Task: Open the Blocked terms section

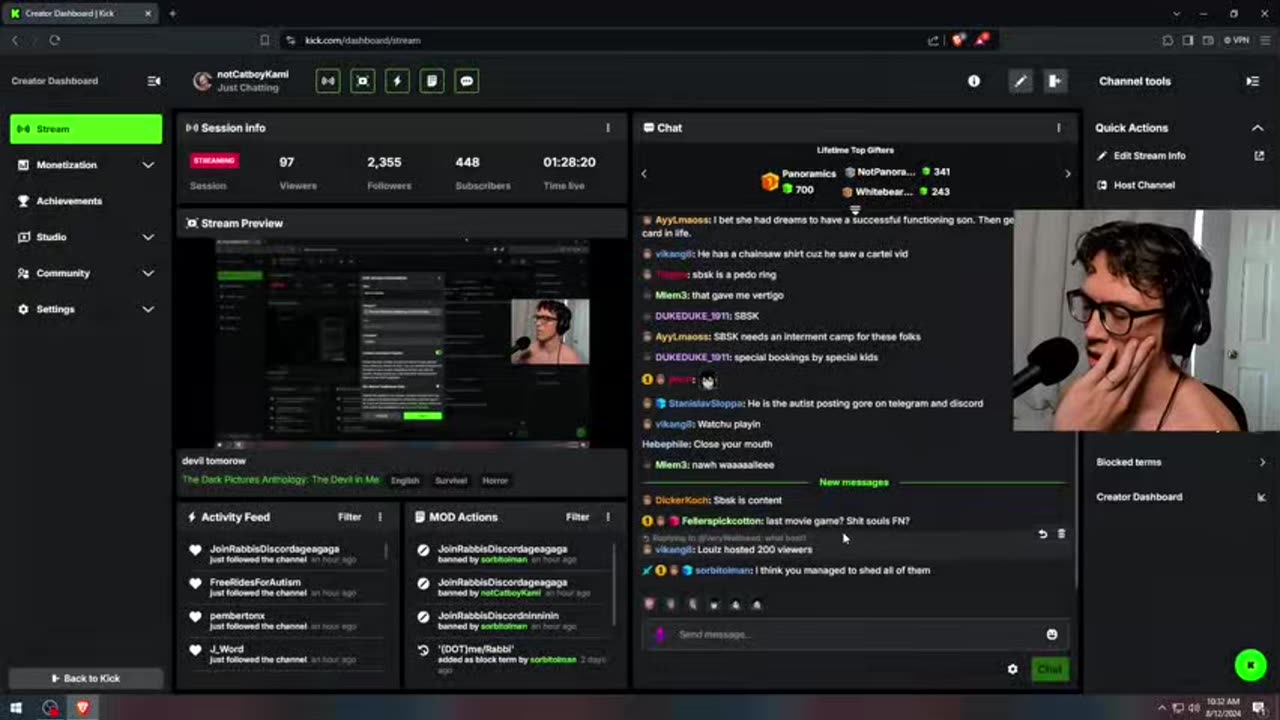Action: [1180, 462]
